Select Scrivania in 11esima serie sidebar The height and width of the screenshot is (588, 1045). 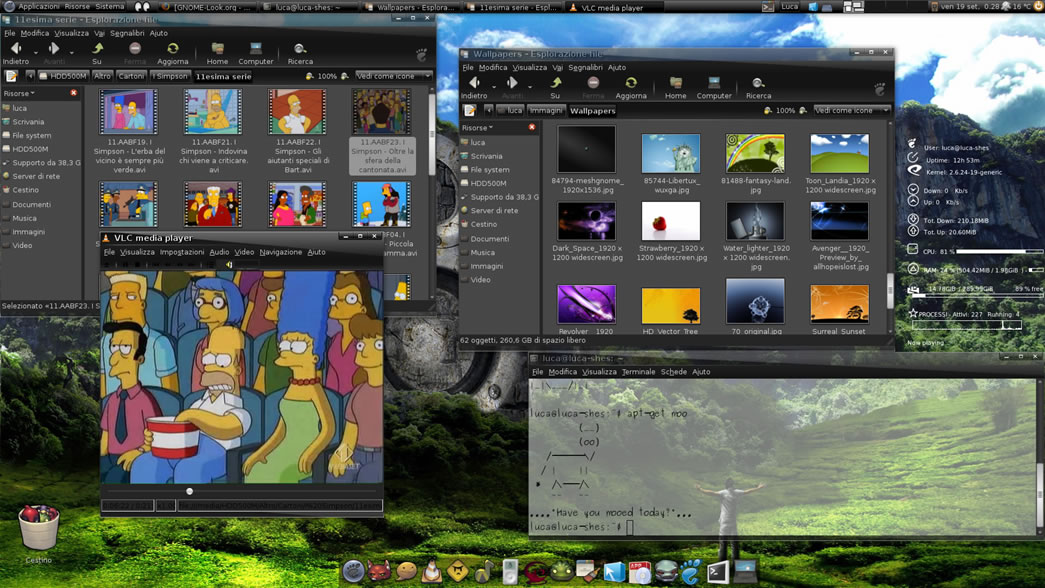tap(28, 122)
